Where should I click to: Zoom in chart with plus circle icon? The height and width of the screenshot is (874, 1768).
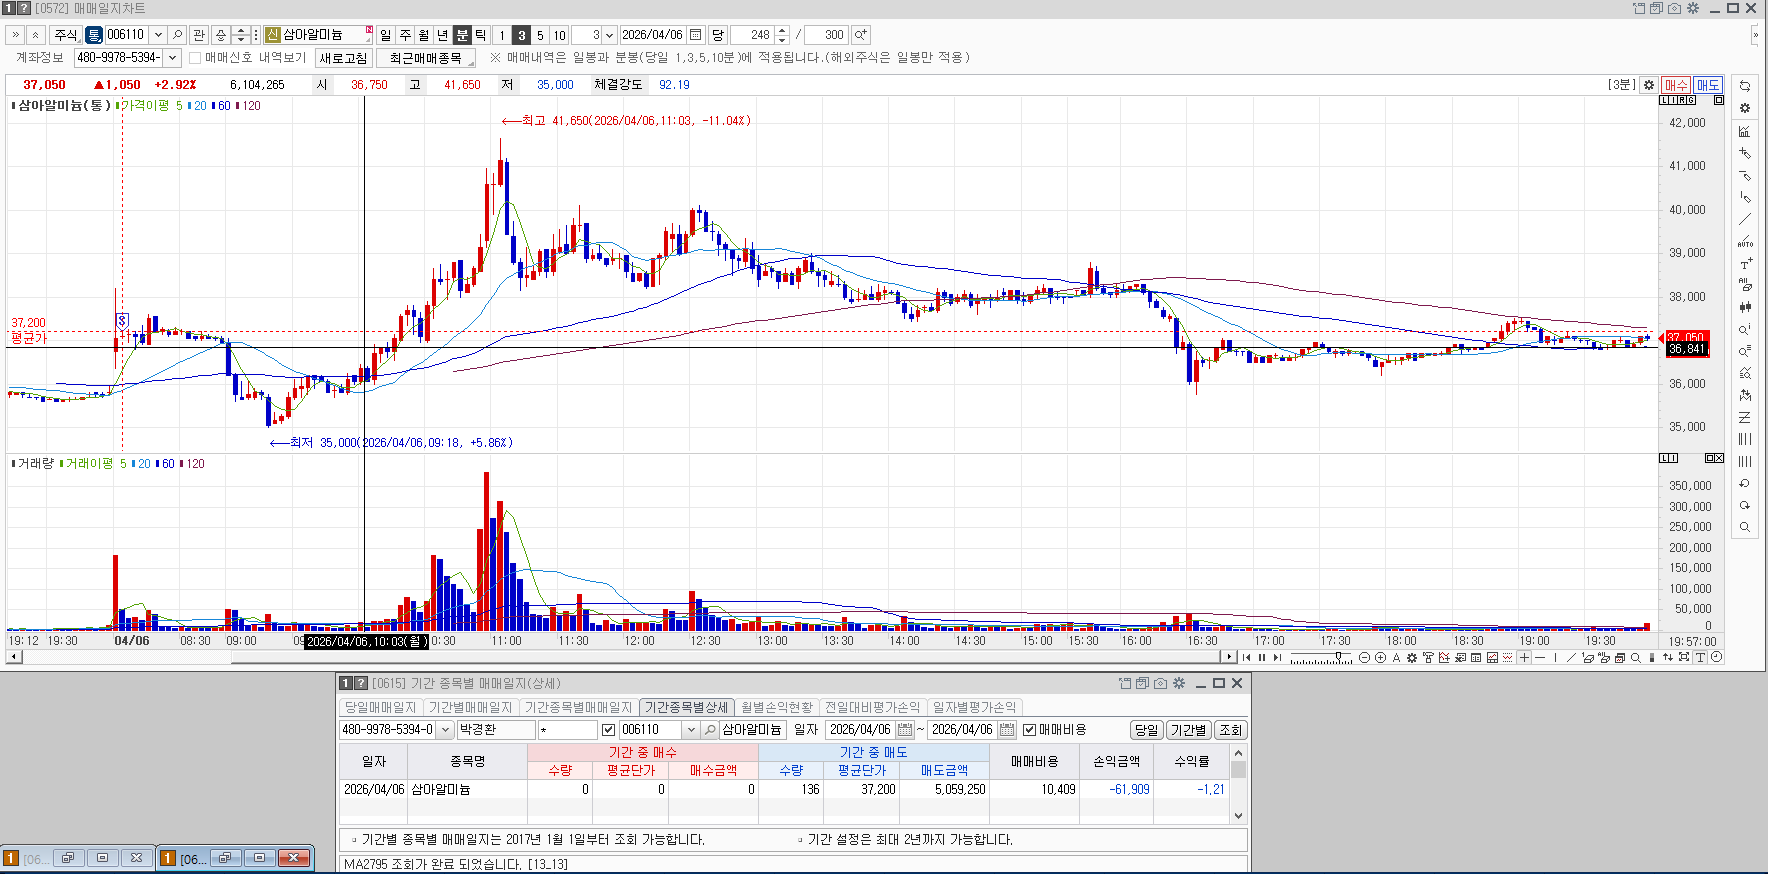click(x=1380, y=658)
